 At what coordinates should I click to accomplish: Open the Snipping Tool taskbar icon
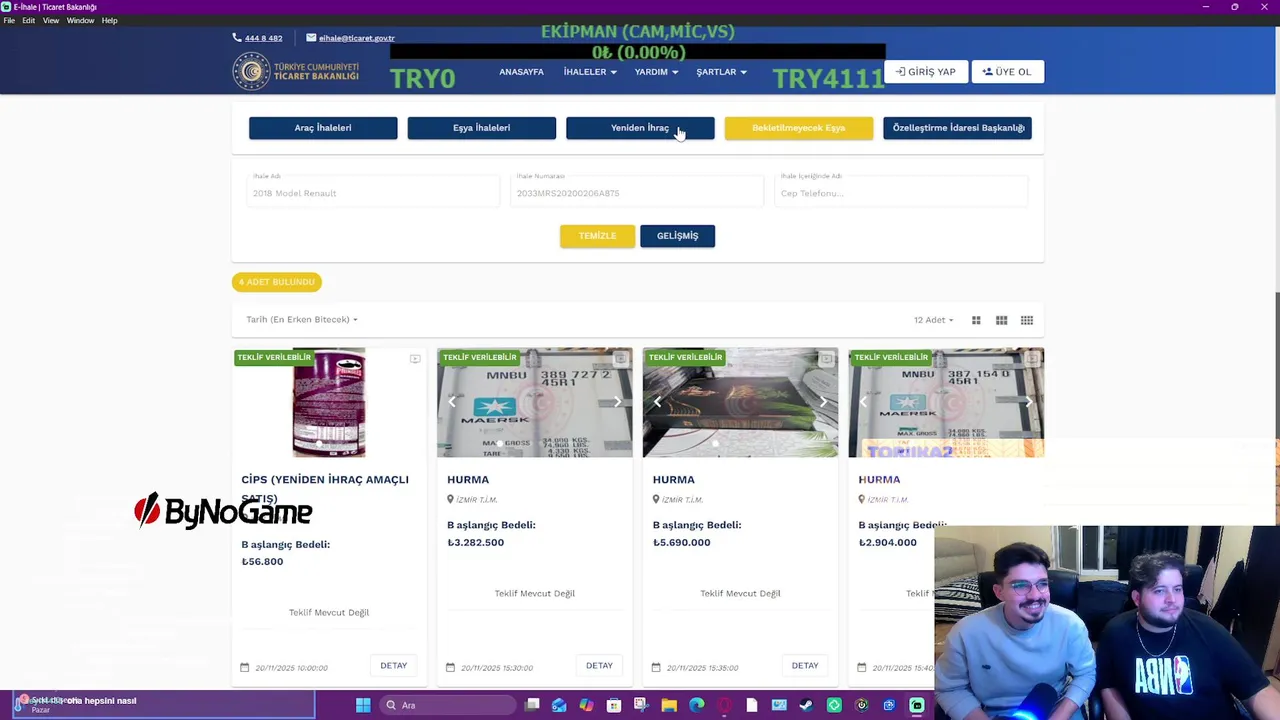coord(641,705)
